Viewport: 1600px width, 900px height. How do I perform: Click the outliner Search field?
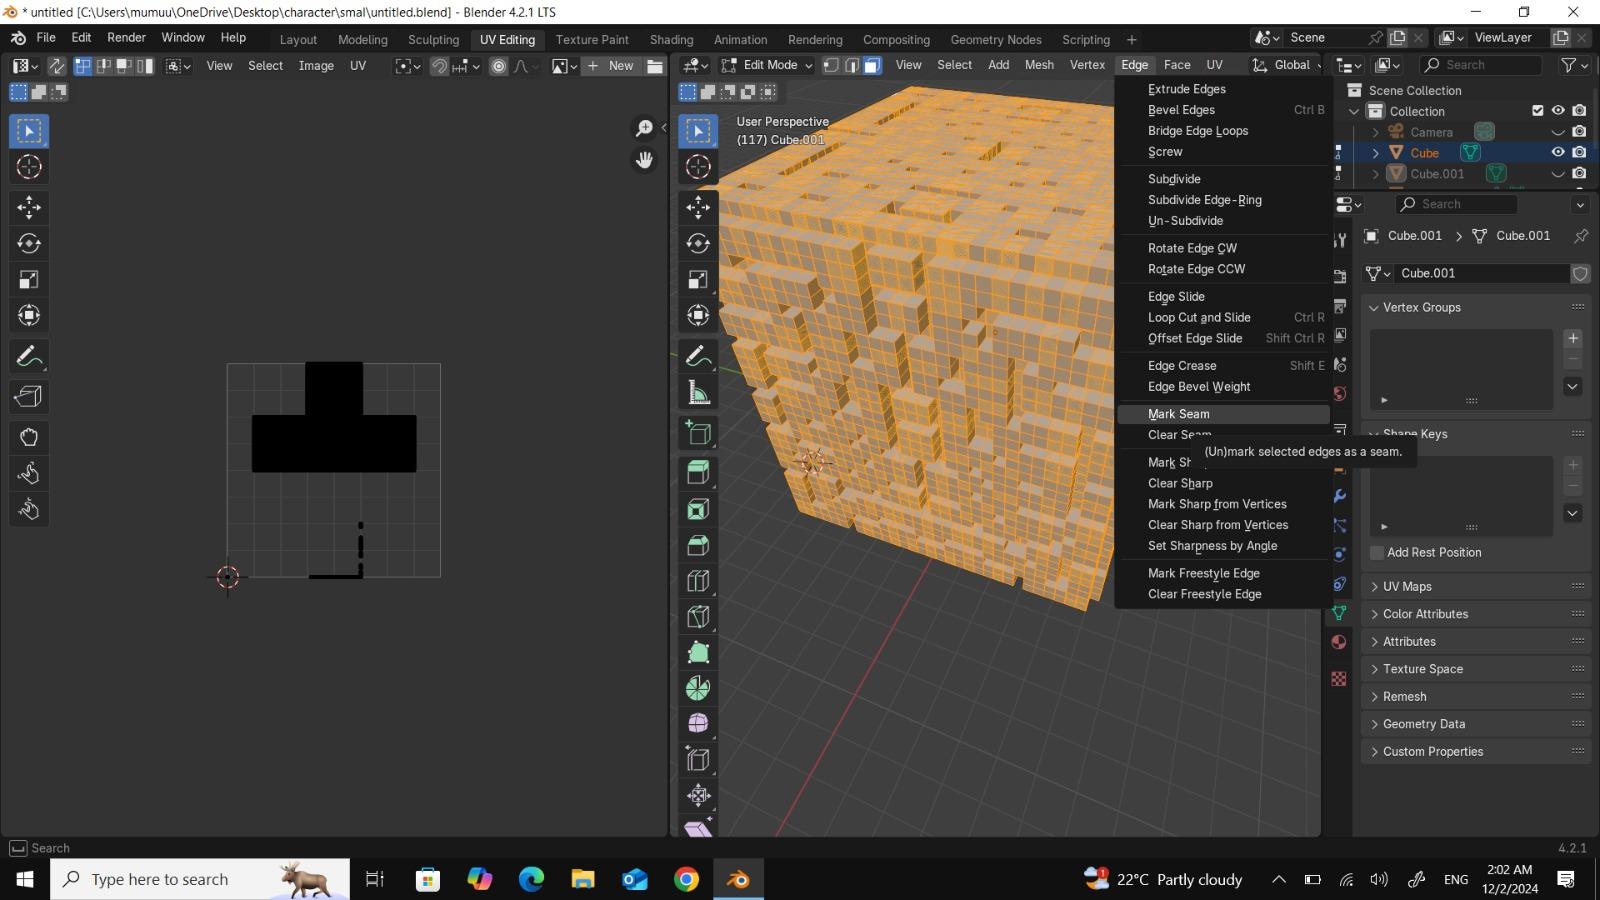pos(1480,65)
